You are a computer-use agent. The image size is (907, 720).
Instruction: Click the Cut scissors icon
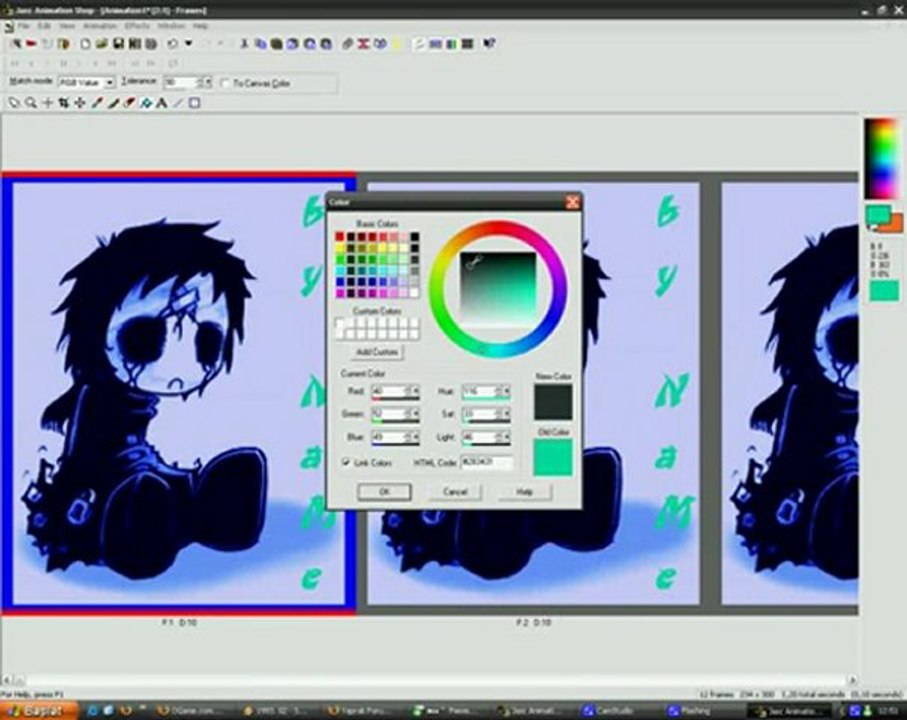click(244, 44)
